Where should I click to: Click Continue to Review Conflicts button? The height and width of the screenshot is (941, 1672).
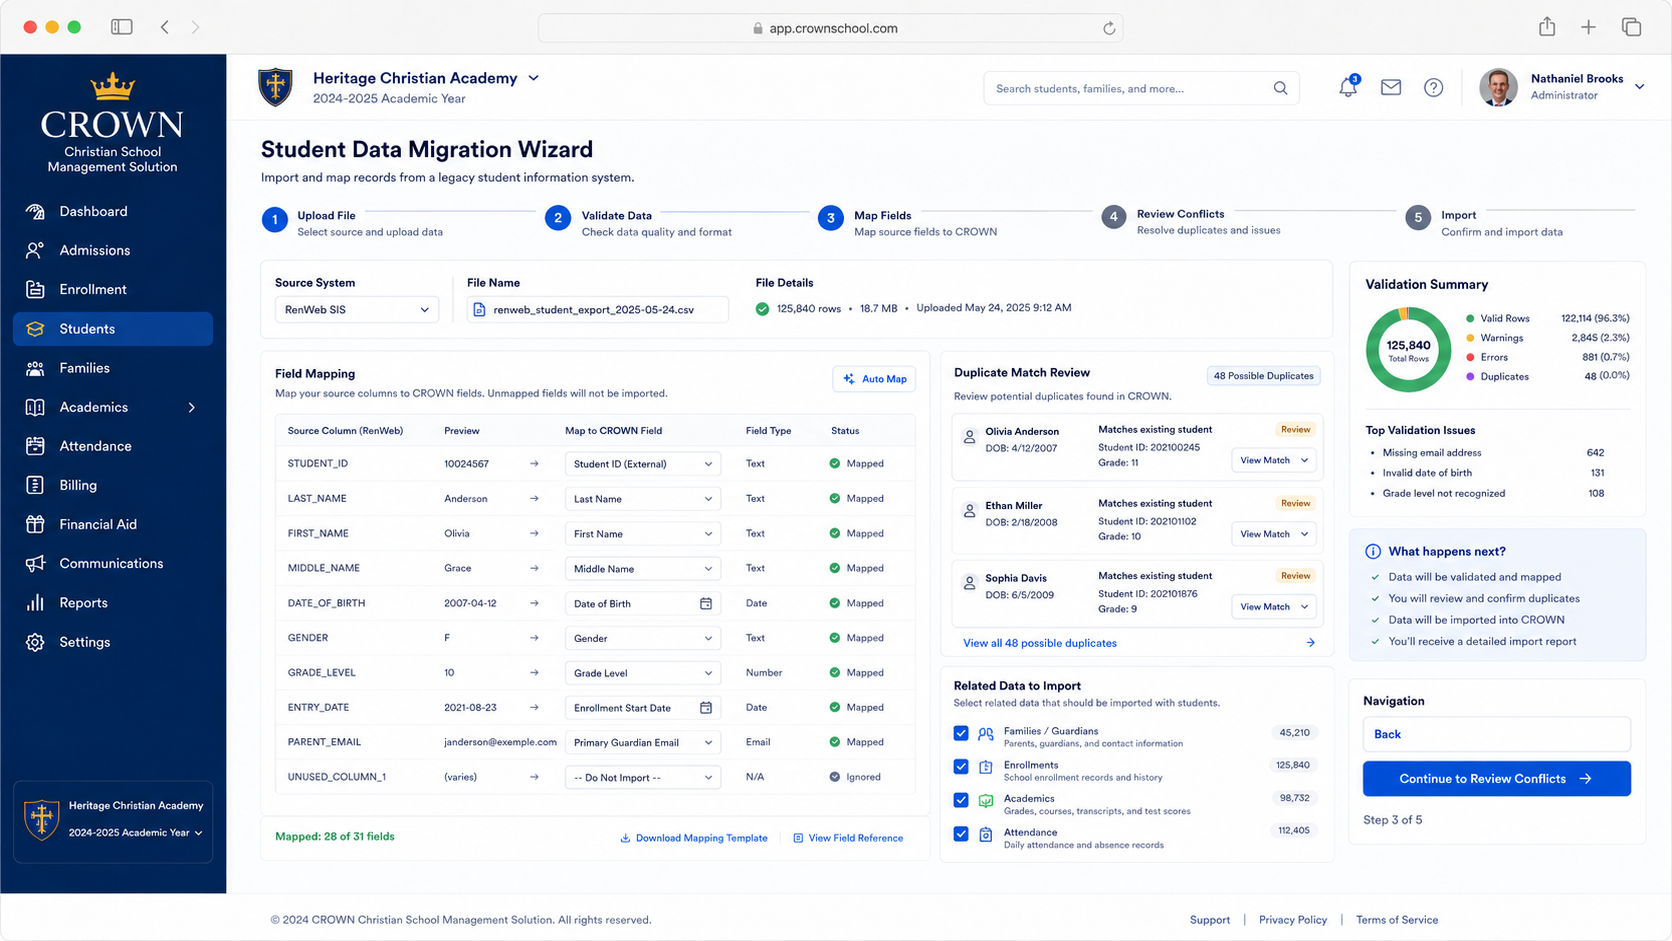click(x=1496, y=778)
